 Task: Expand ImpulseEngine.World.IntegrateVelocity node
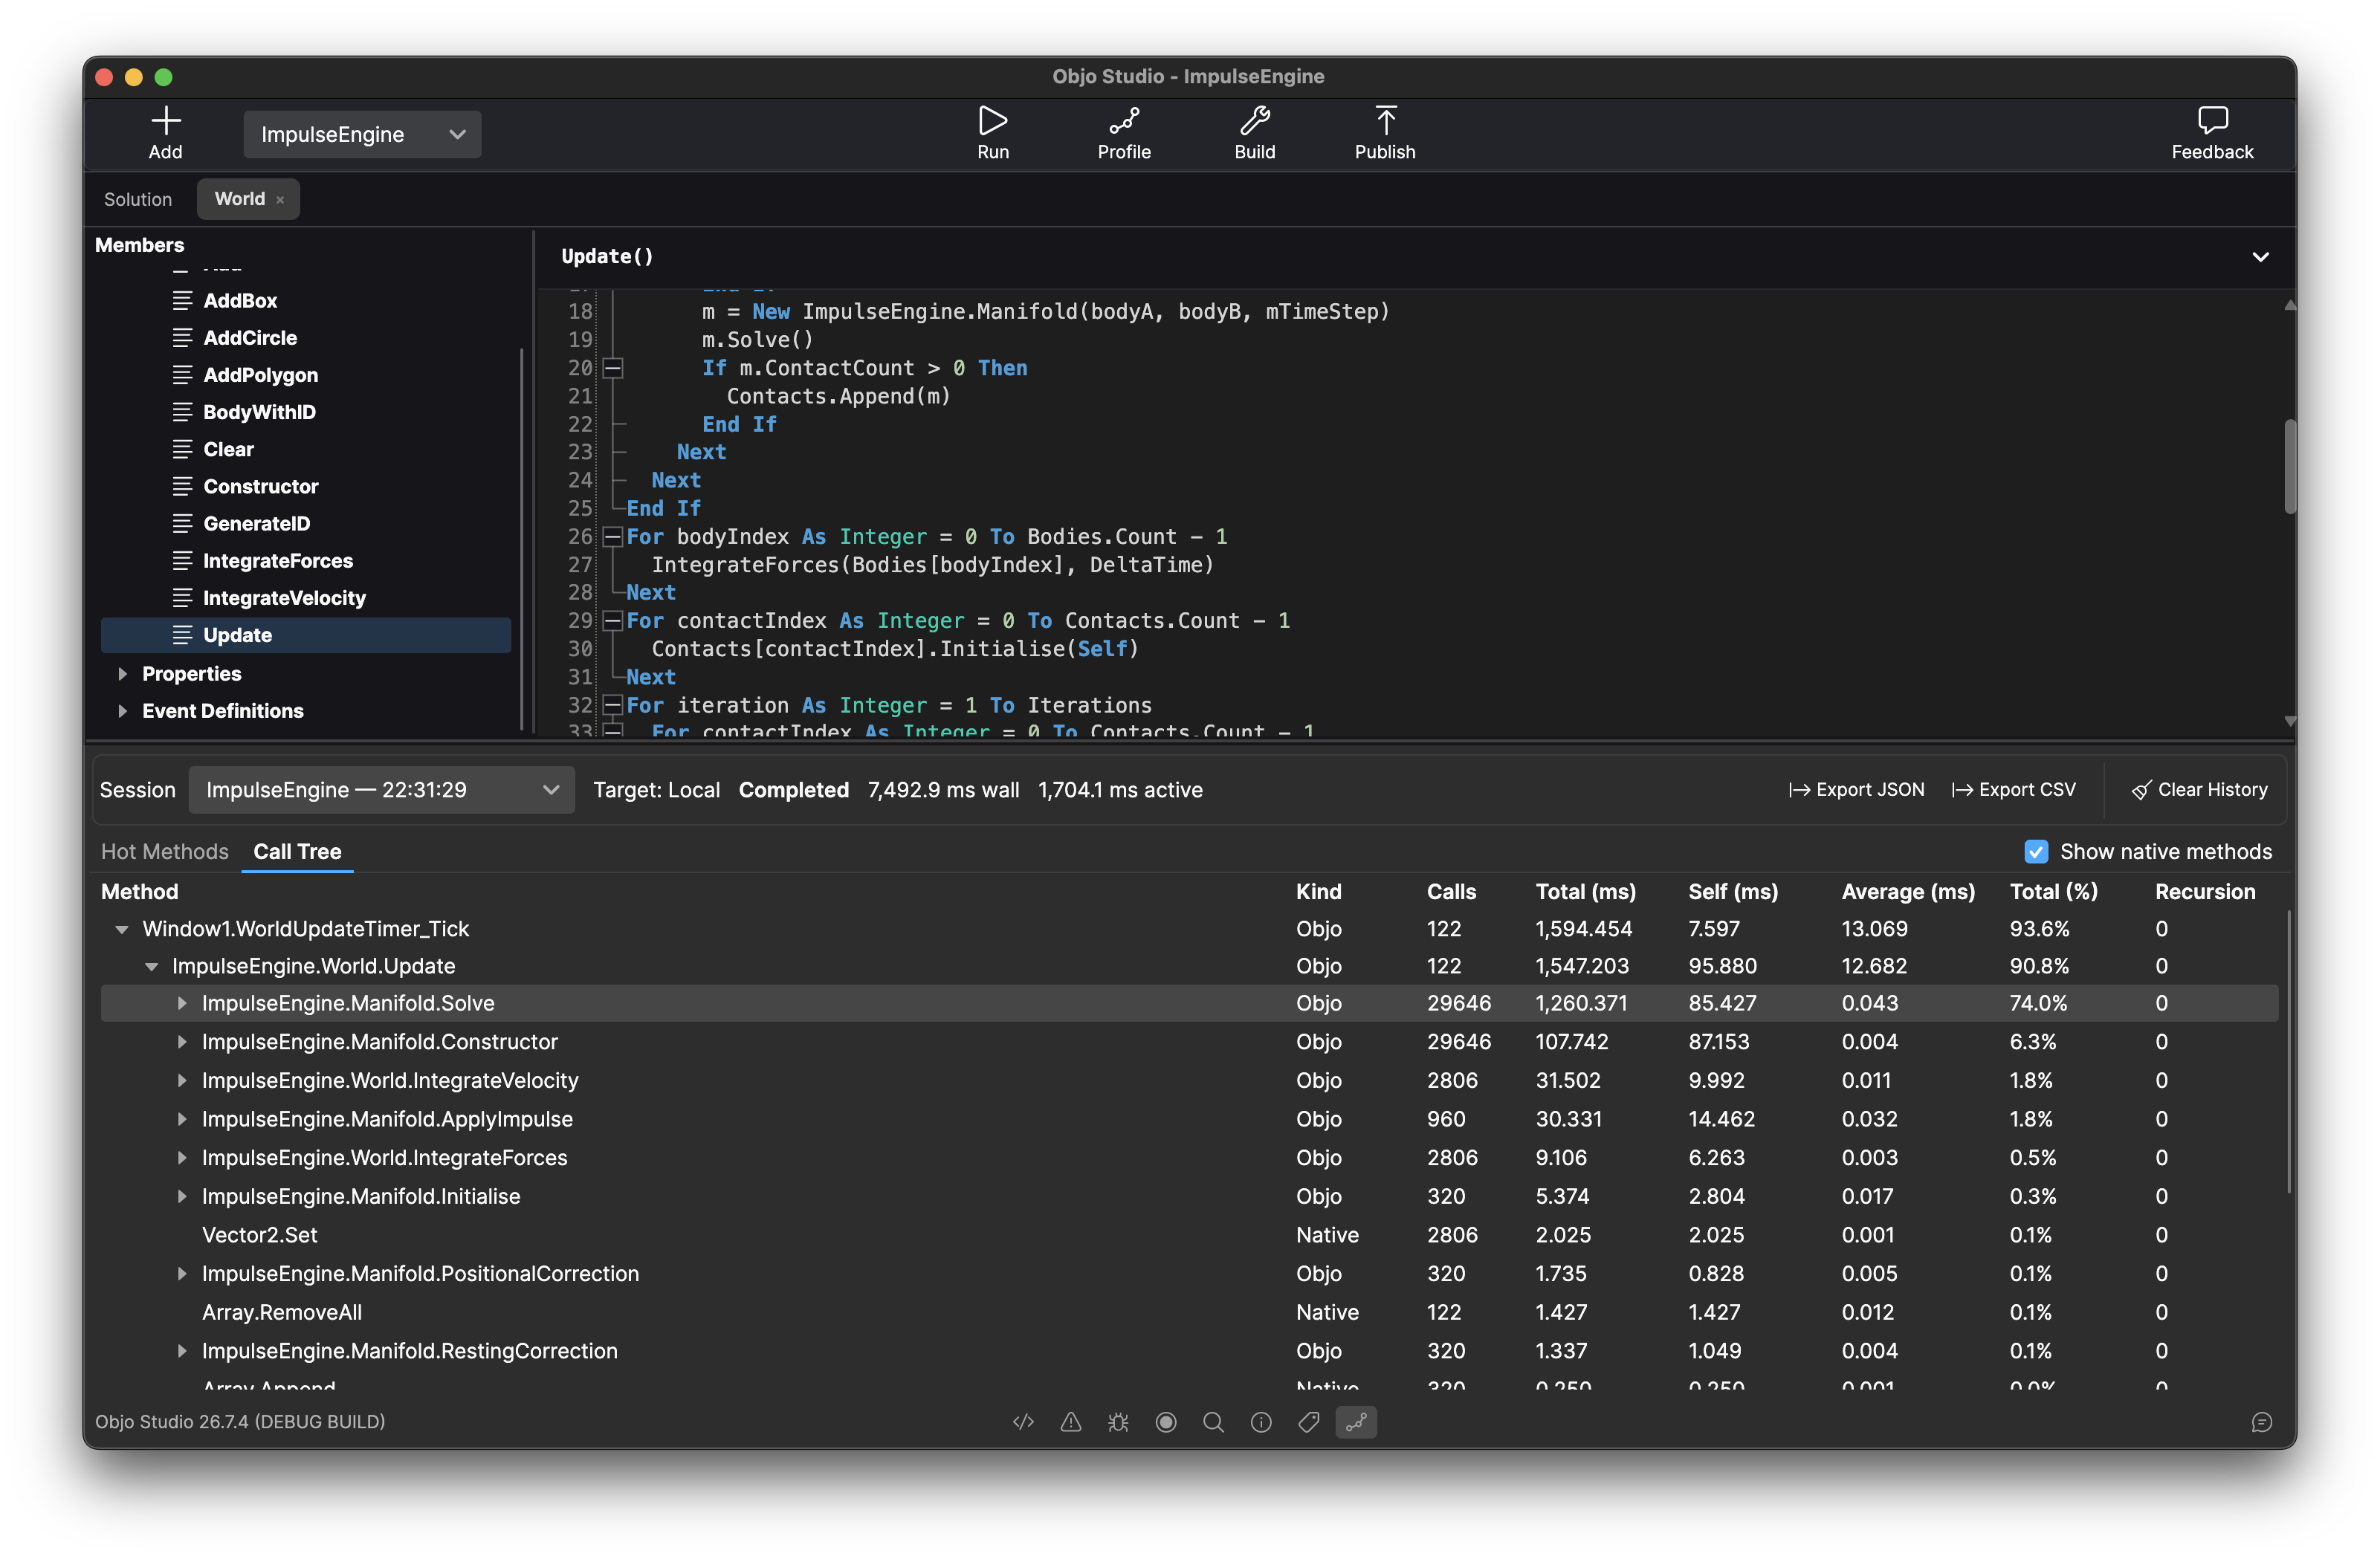pyautogui.click(x=181, y=1080)
